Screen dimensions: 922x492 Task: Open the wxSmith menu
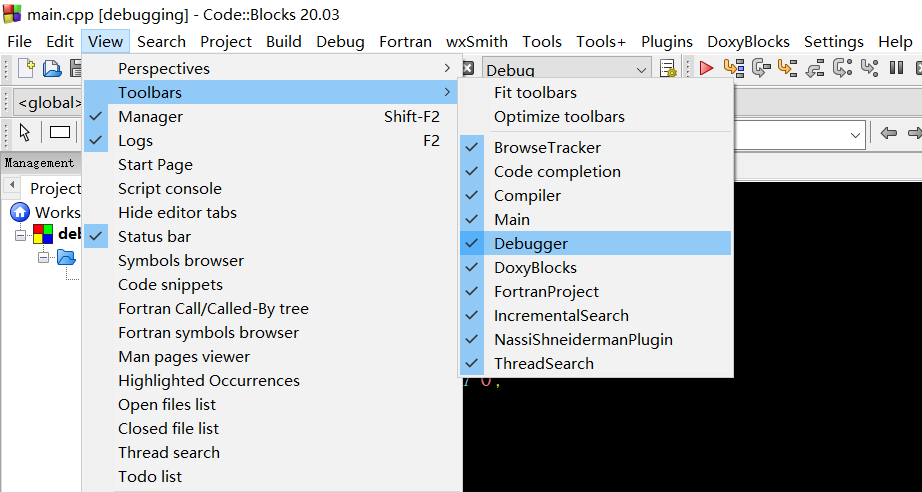pos(477,42)
